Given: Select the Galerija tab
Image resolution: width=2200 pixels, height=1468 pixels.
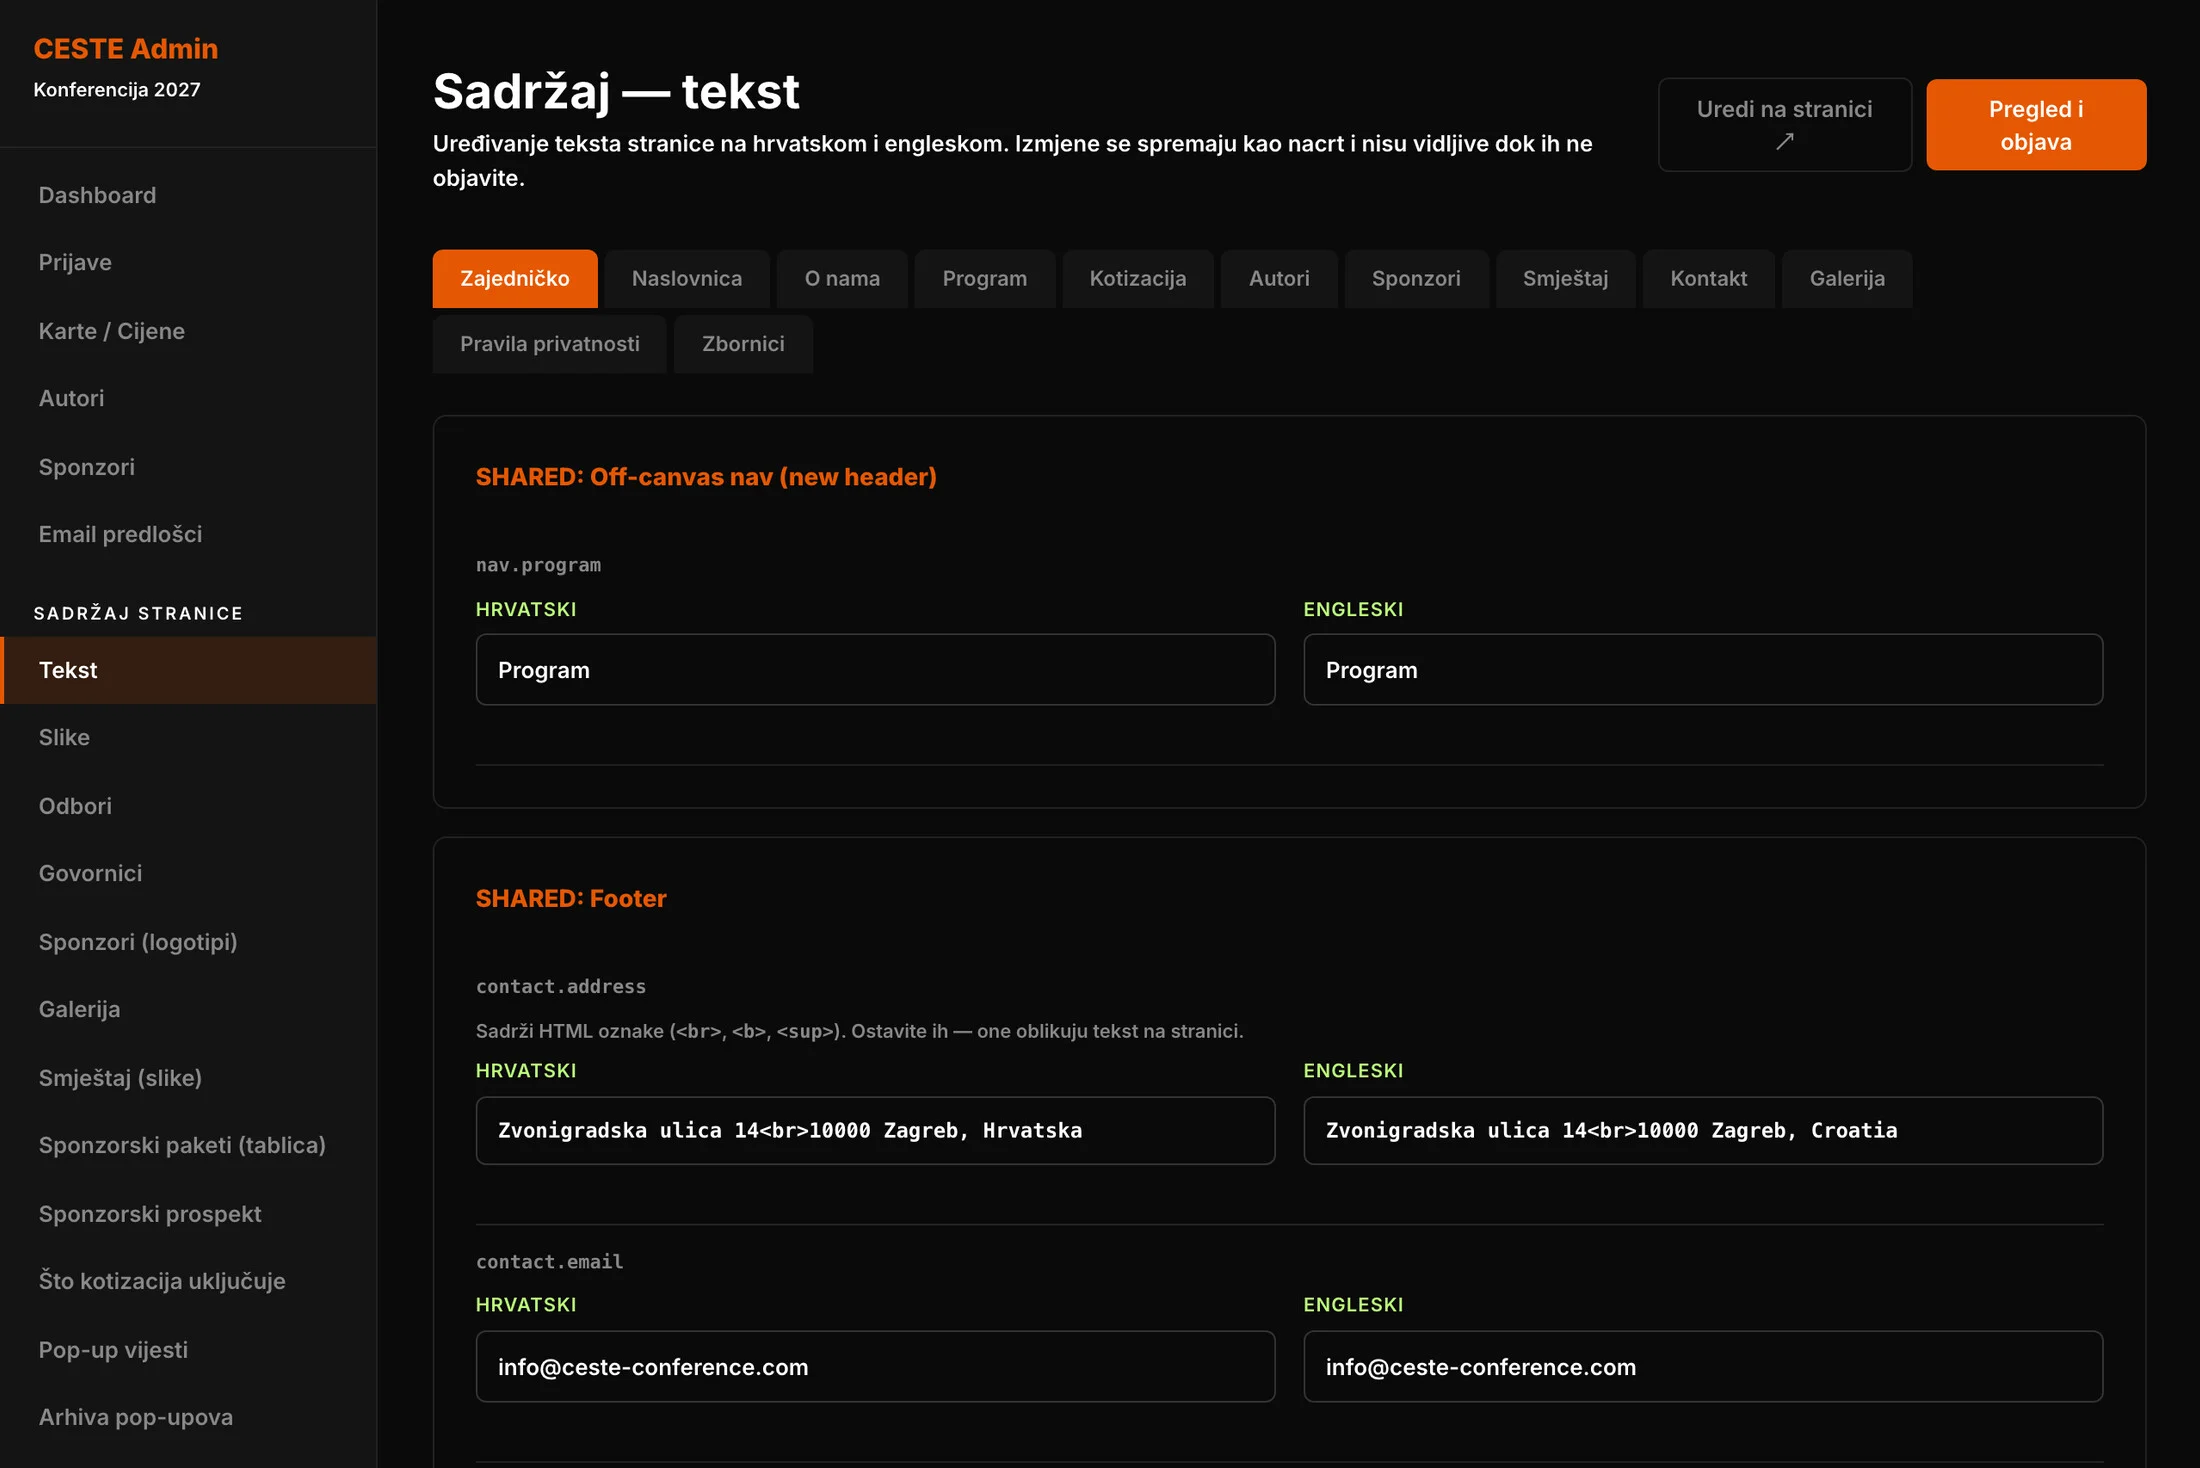Looking at the screenshot, I should coord(1847,279).
